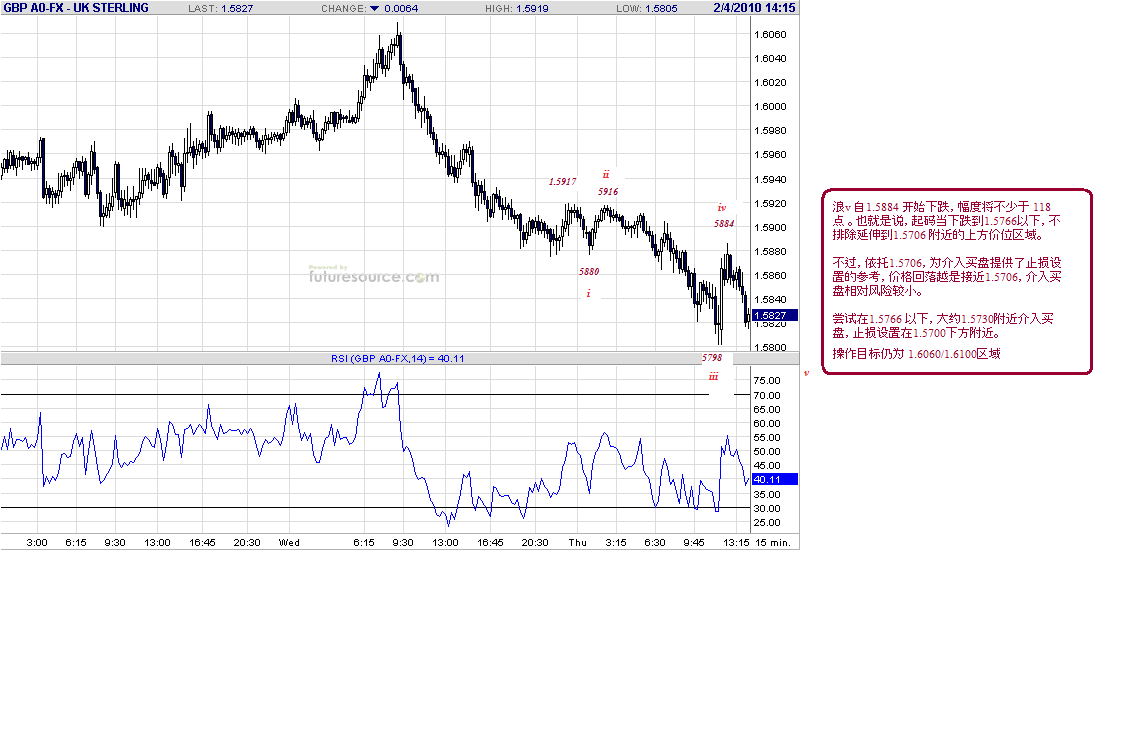Viewport: 1122px width, 739px height.
Task: Click the 1.6060 price axis label
Action: (770, 34)
